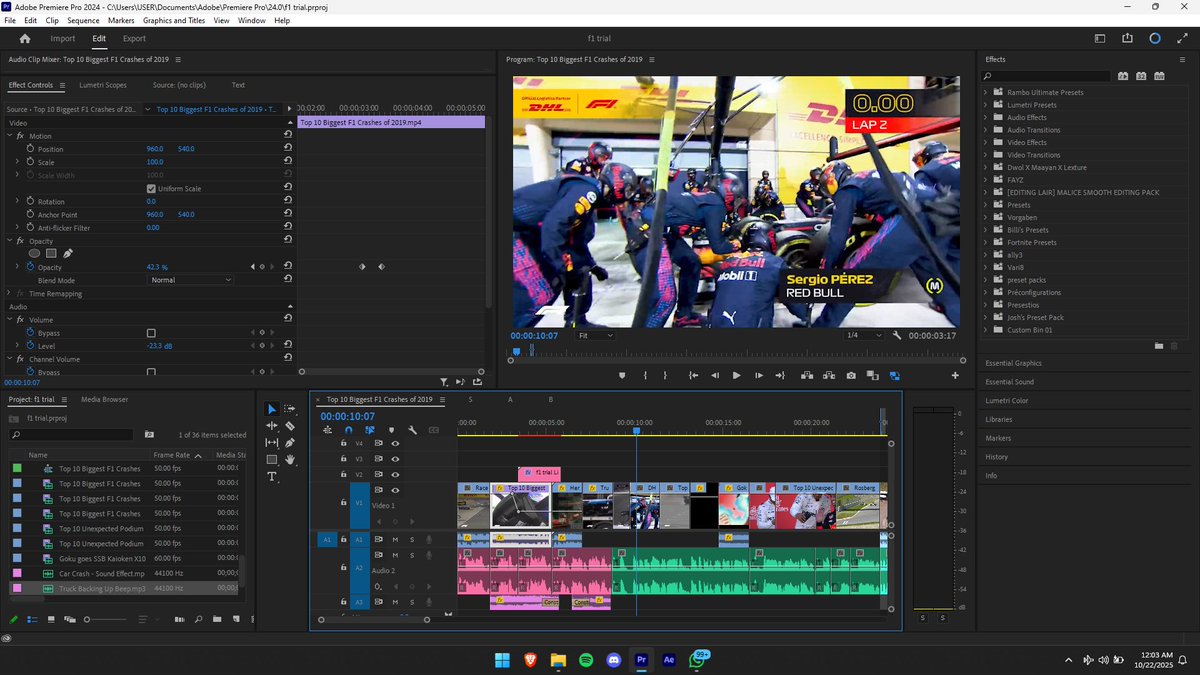Viewport: 1200px width, 675px height.
Task: Expand Time Remapping effect
Action: 10,294
